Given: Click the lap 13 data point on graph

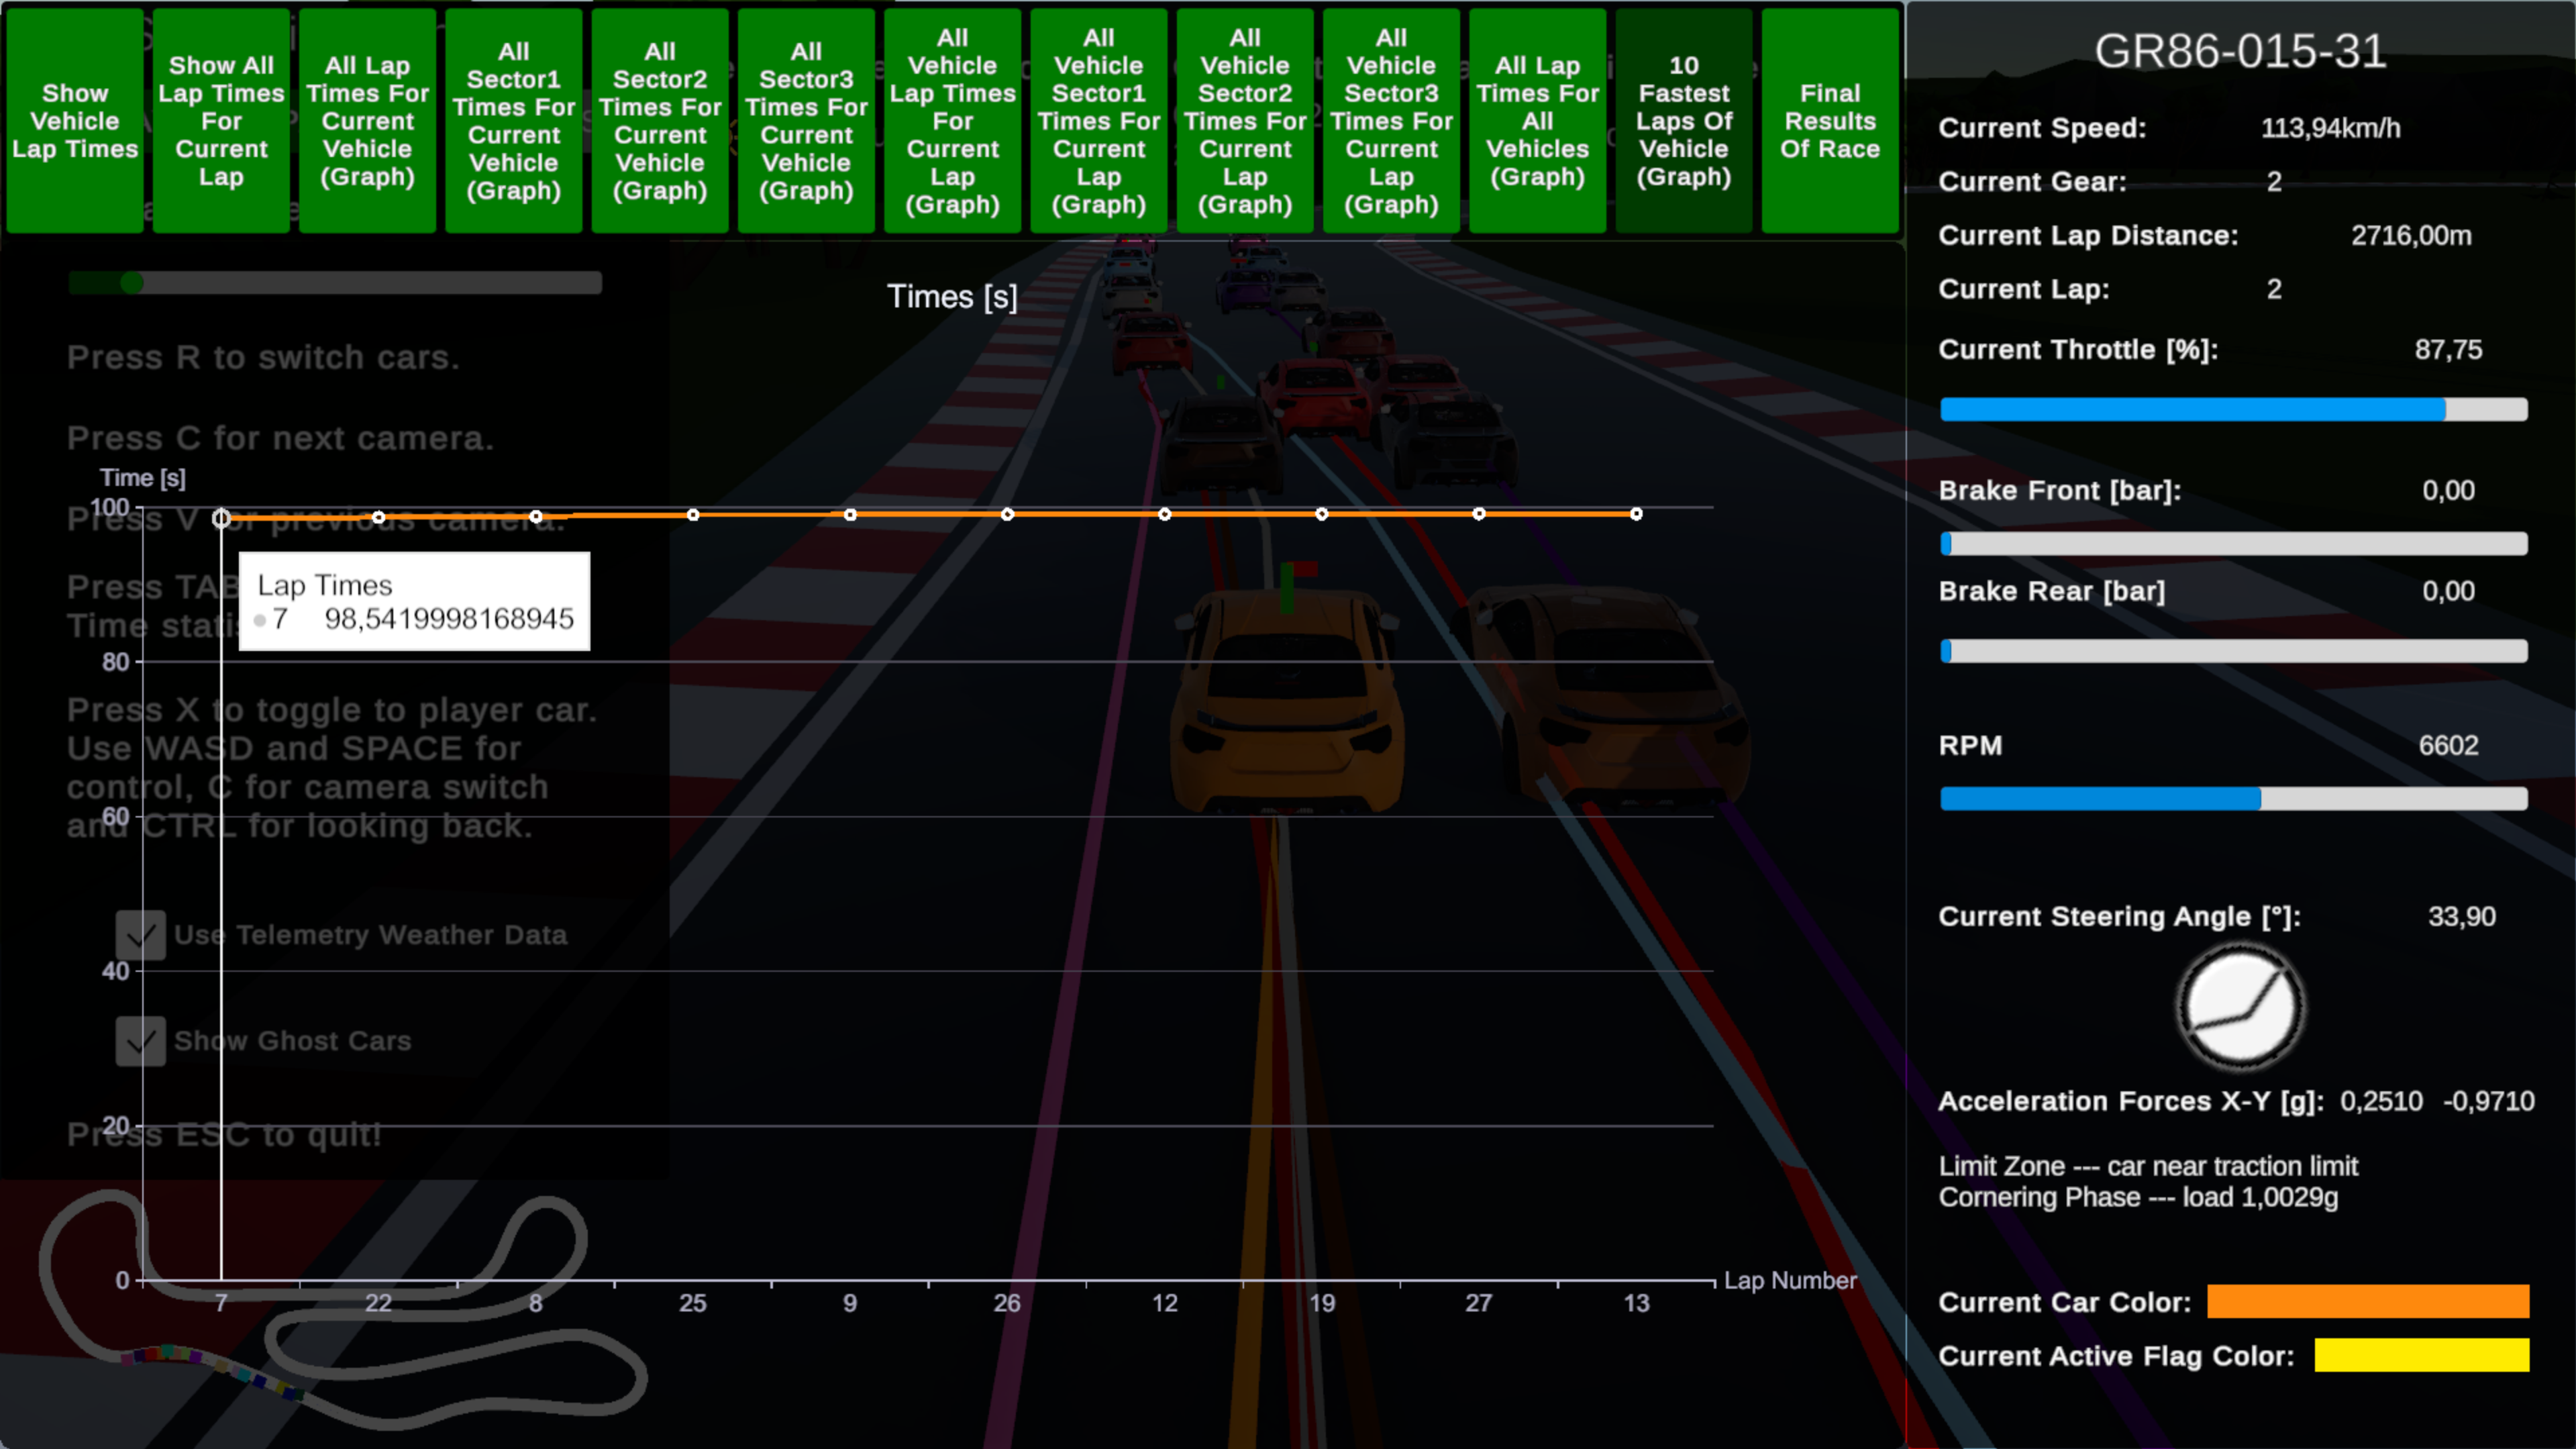Looking at the screenshot, I should click(x=1636, y=514).
